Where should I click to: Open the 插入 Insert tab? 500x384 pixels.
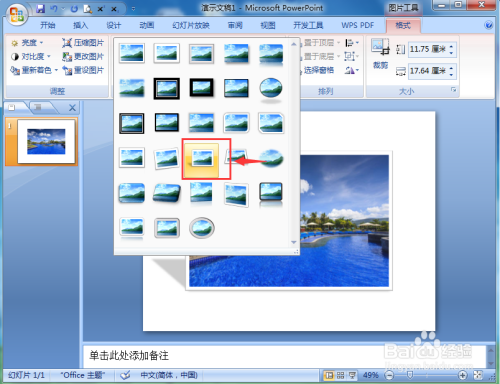(x=81, y=25)
